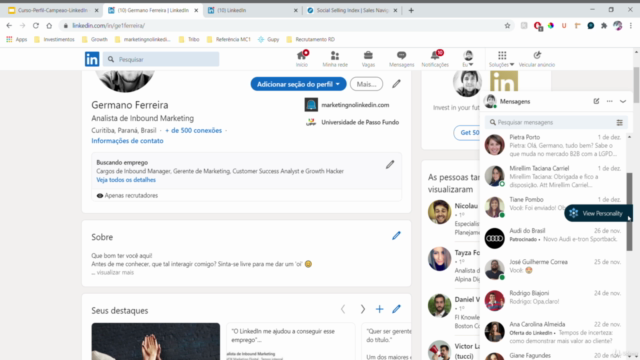
Task: Open message filter settings icon
Action: pyautogui.click(x=620, y=122)
